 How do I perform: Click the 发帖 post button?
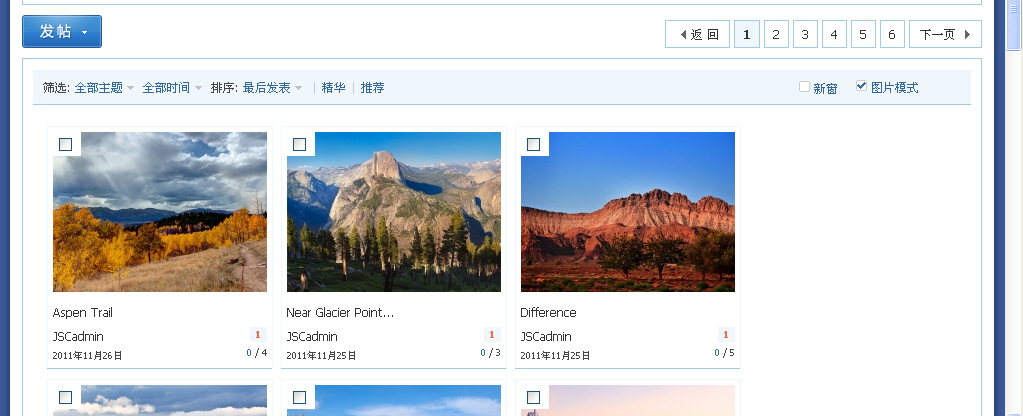click(62, 31)
